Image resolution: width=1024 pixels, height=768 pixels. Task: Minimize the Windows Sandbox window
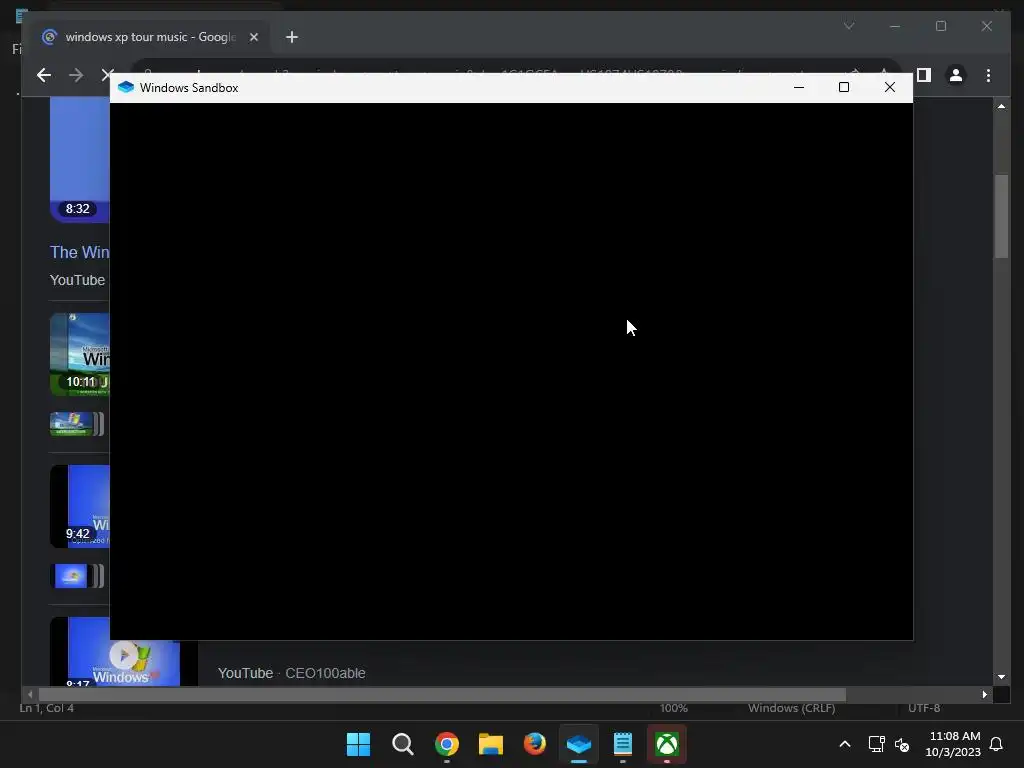(x=799, y=87)
